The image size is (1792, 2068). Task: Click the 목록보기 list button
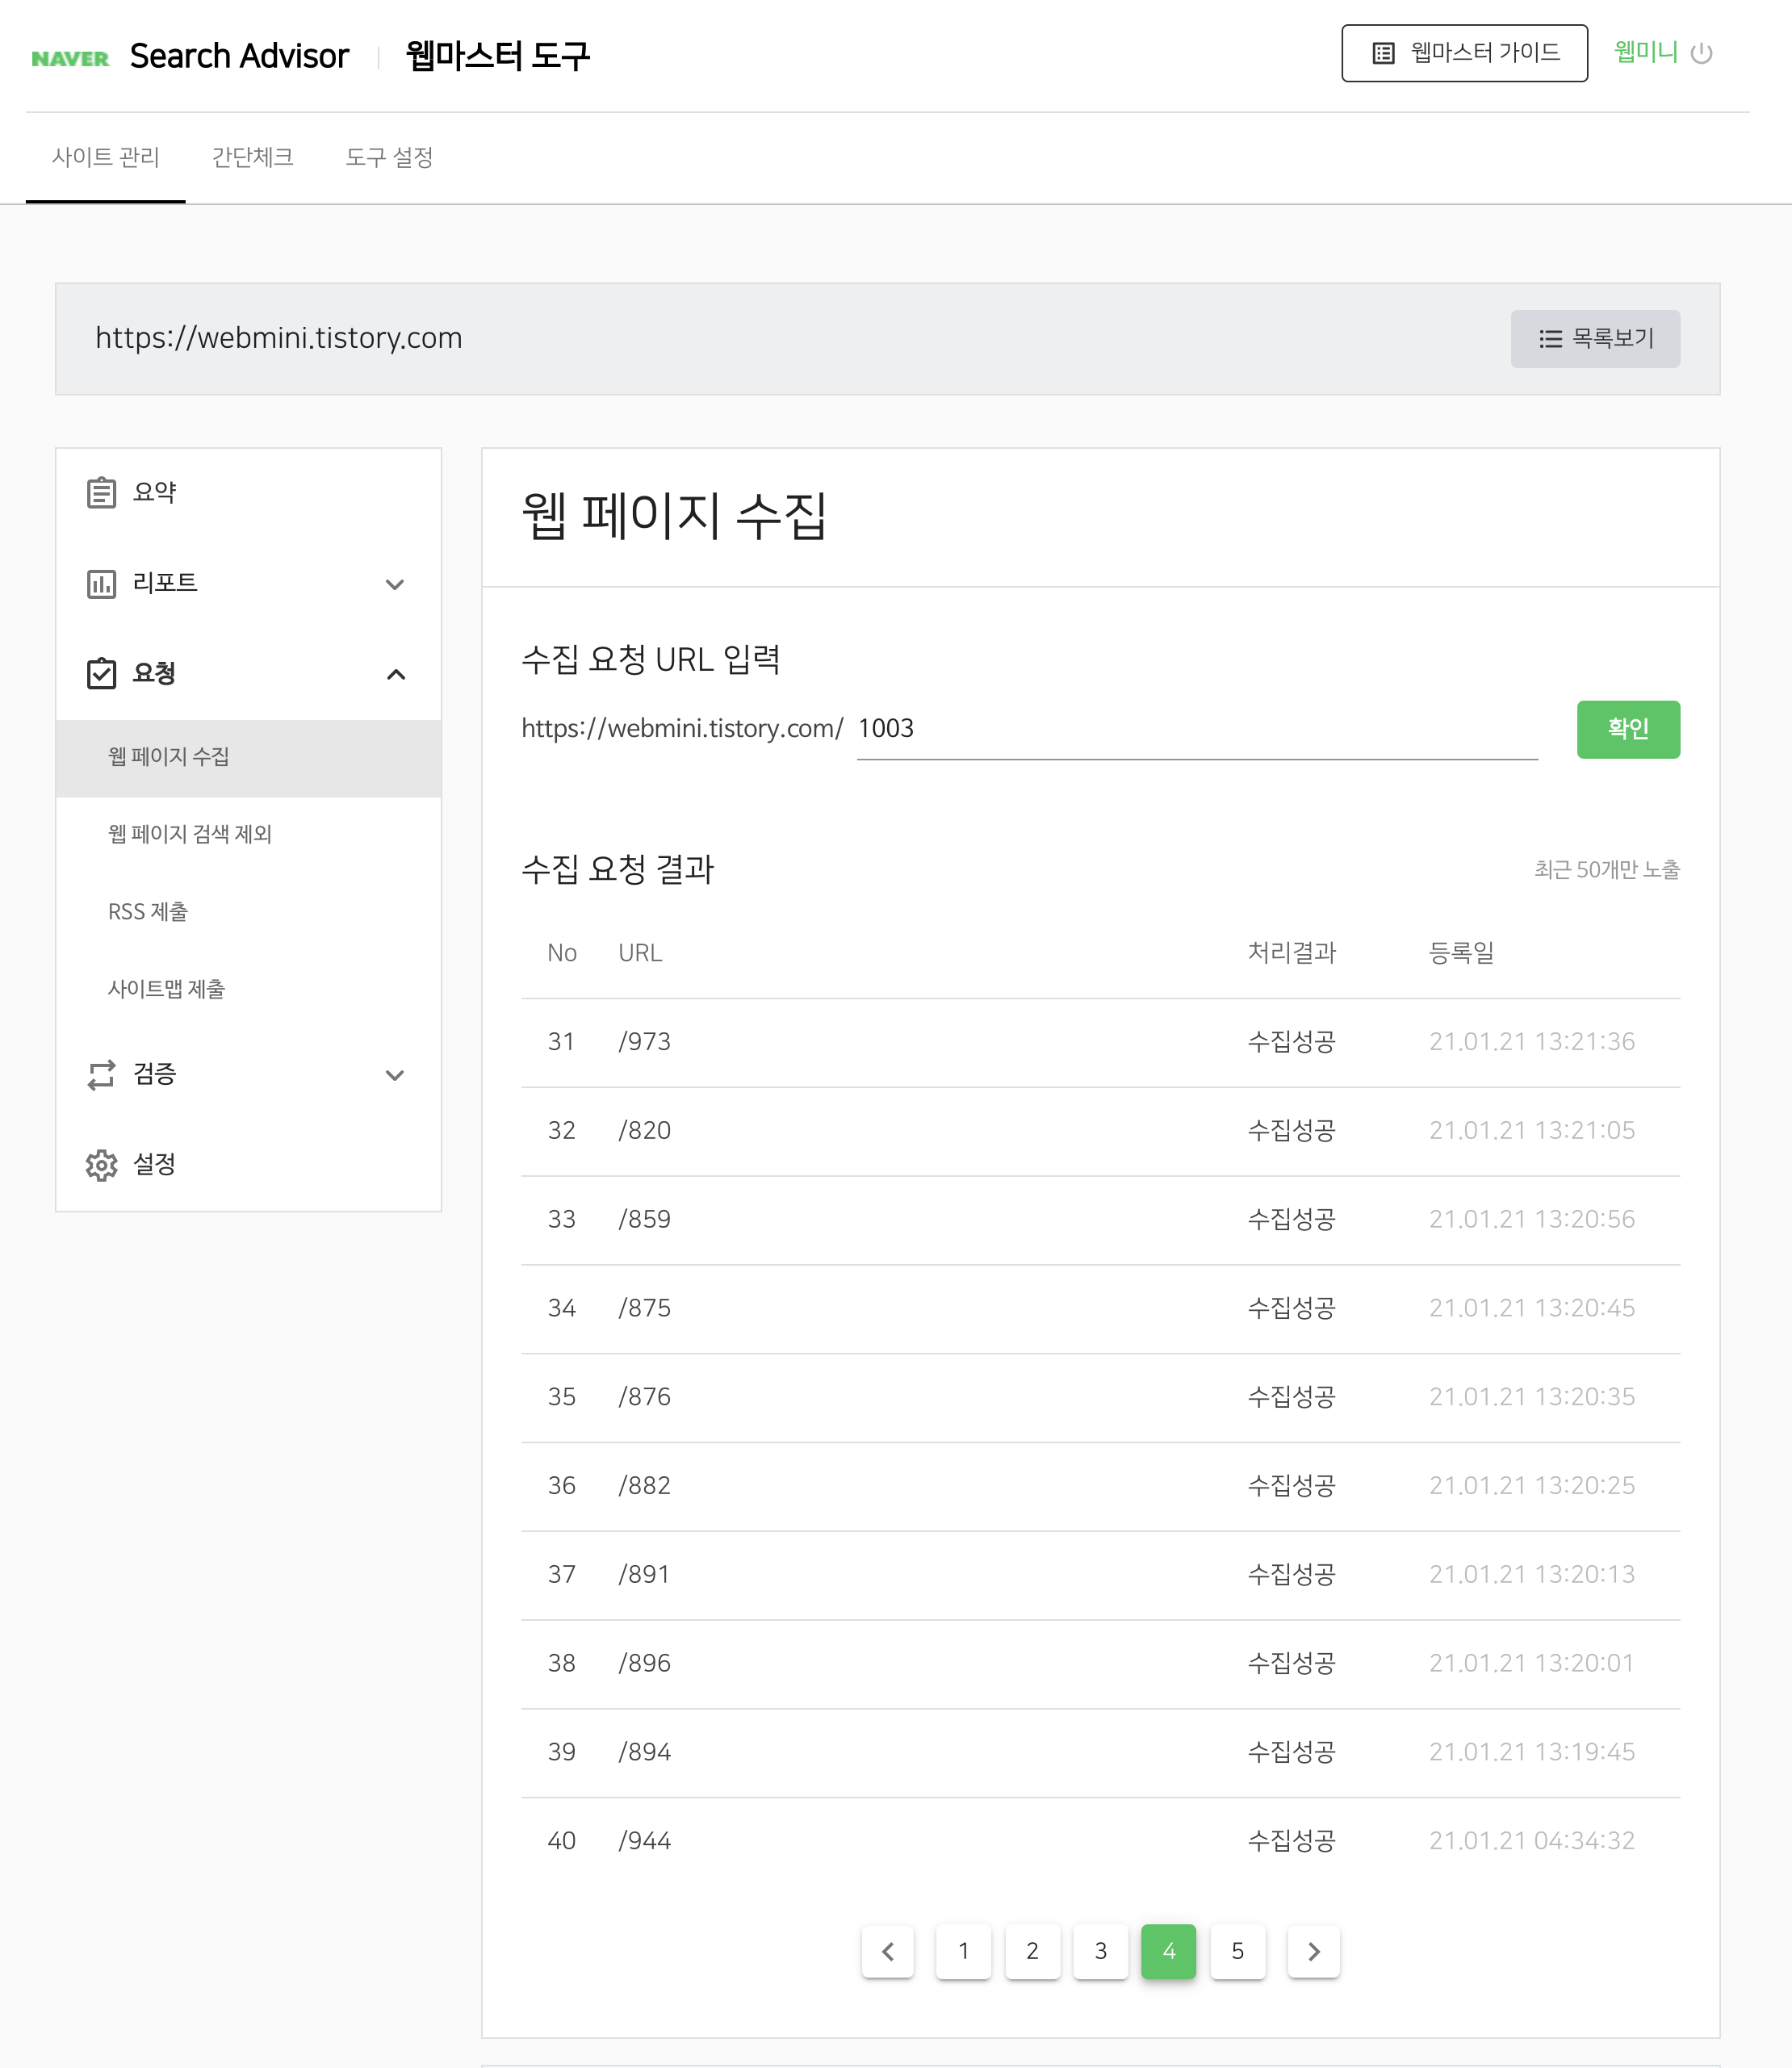(x=1595, y=339)
